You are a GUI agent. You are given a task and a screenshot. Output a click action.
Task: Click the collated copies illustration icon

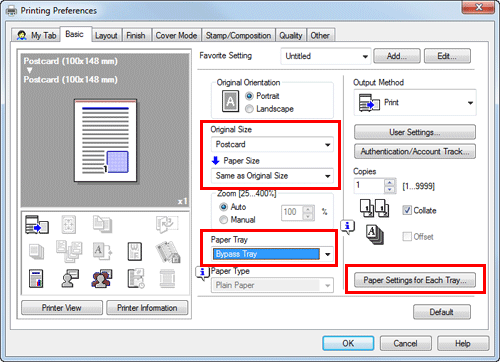pos(374,208)
